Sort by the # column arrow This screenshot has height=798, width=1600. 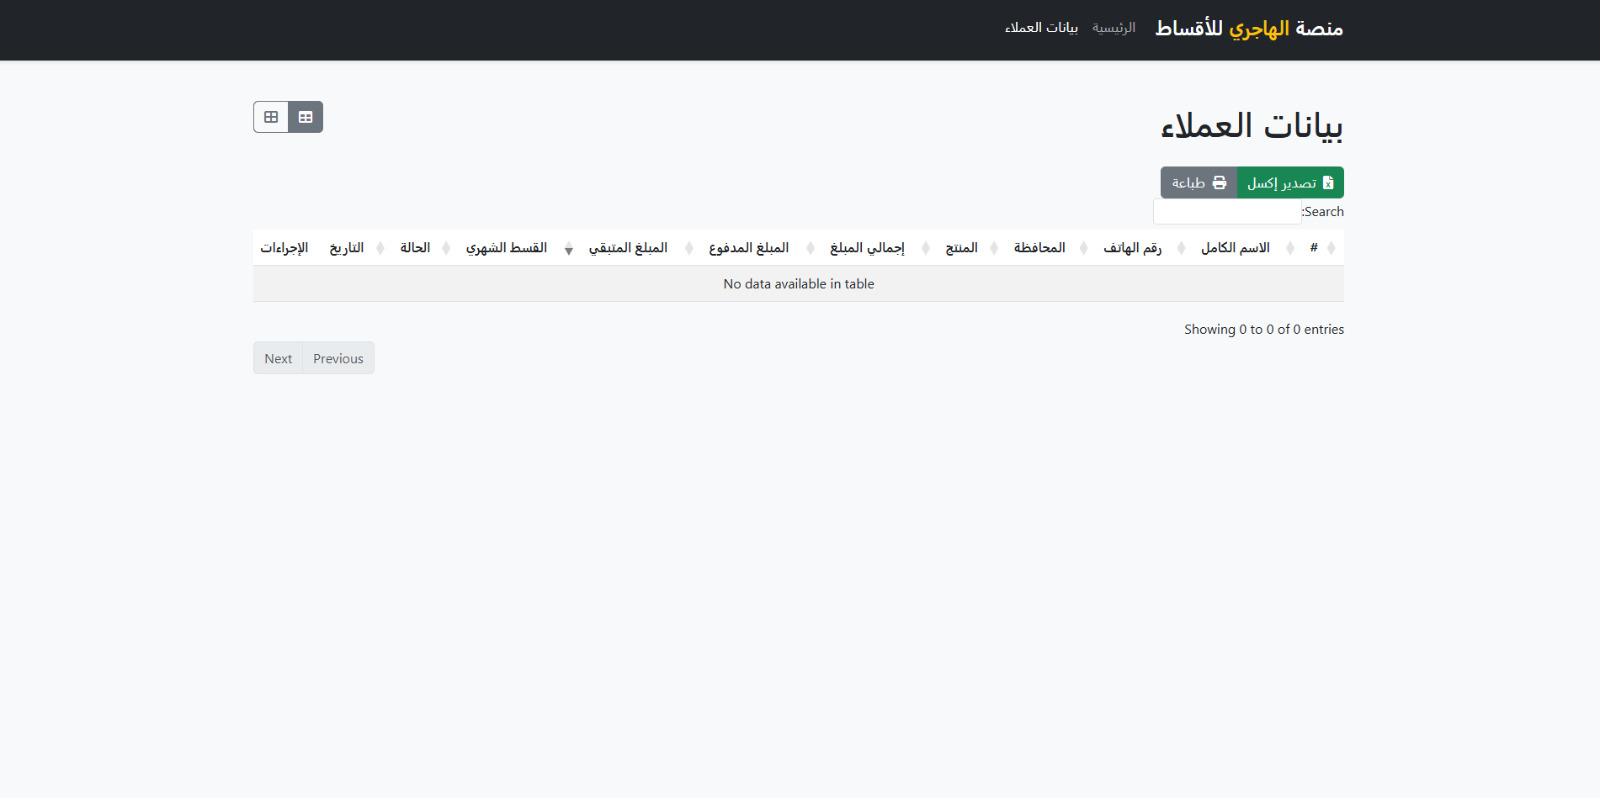pos(1331,248)
